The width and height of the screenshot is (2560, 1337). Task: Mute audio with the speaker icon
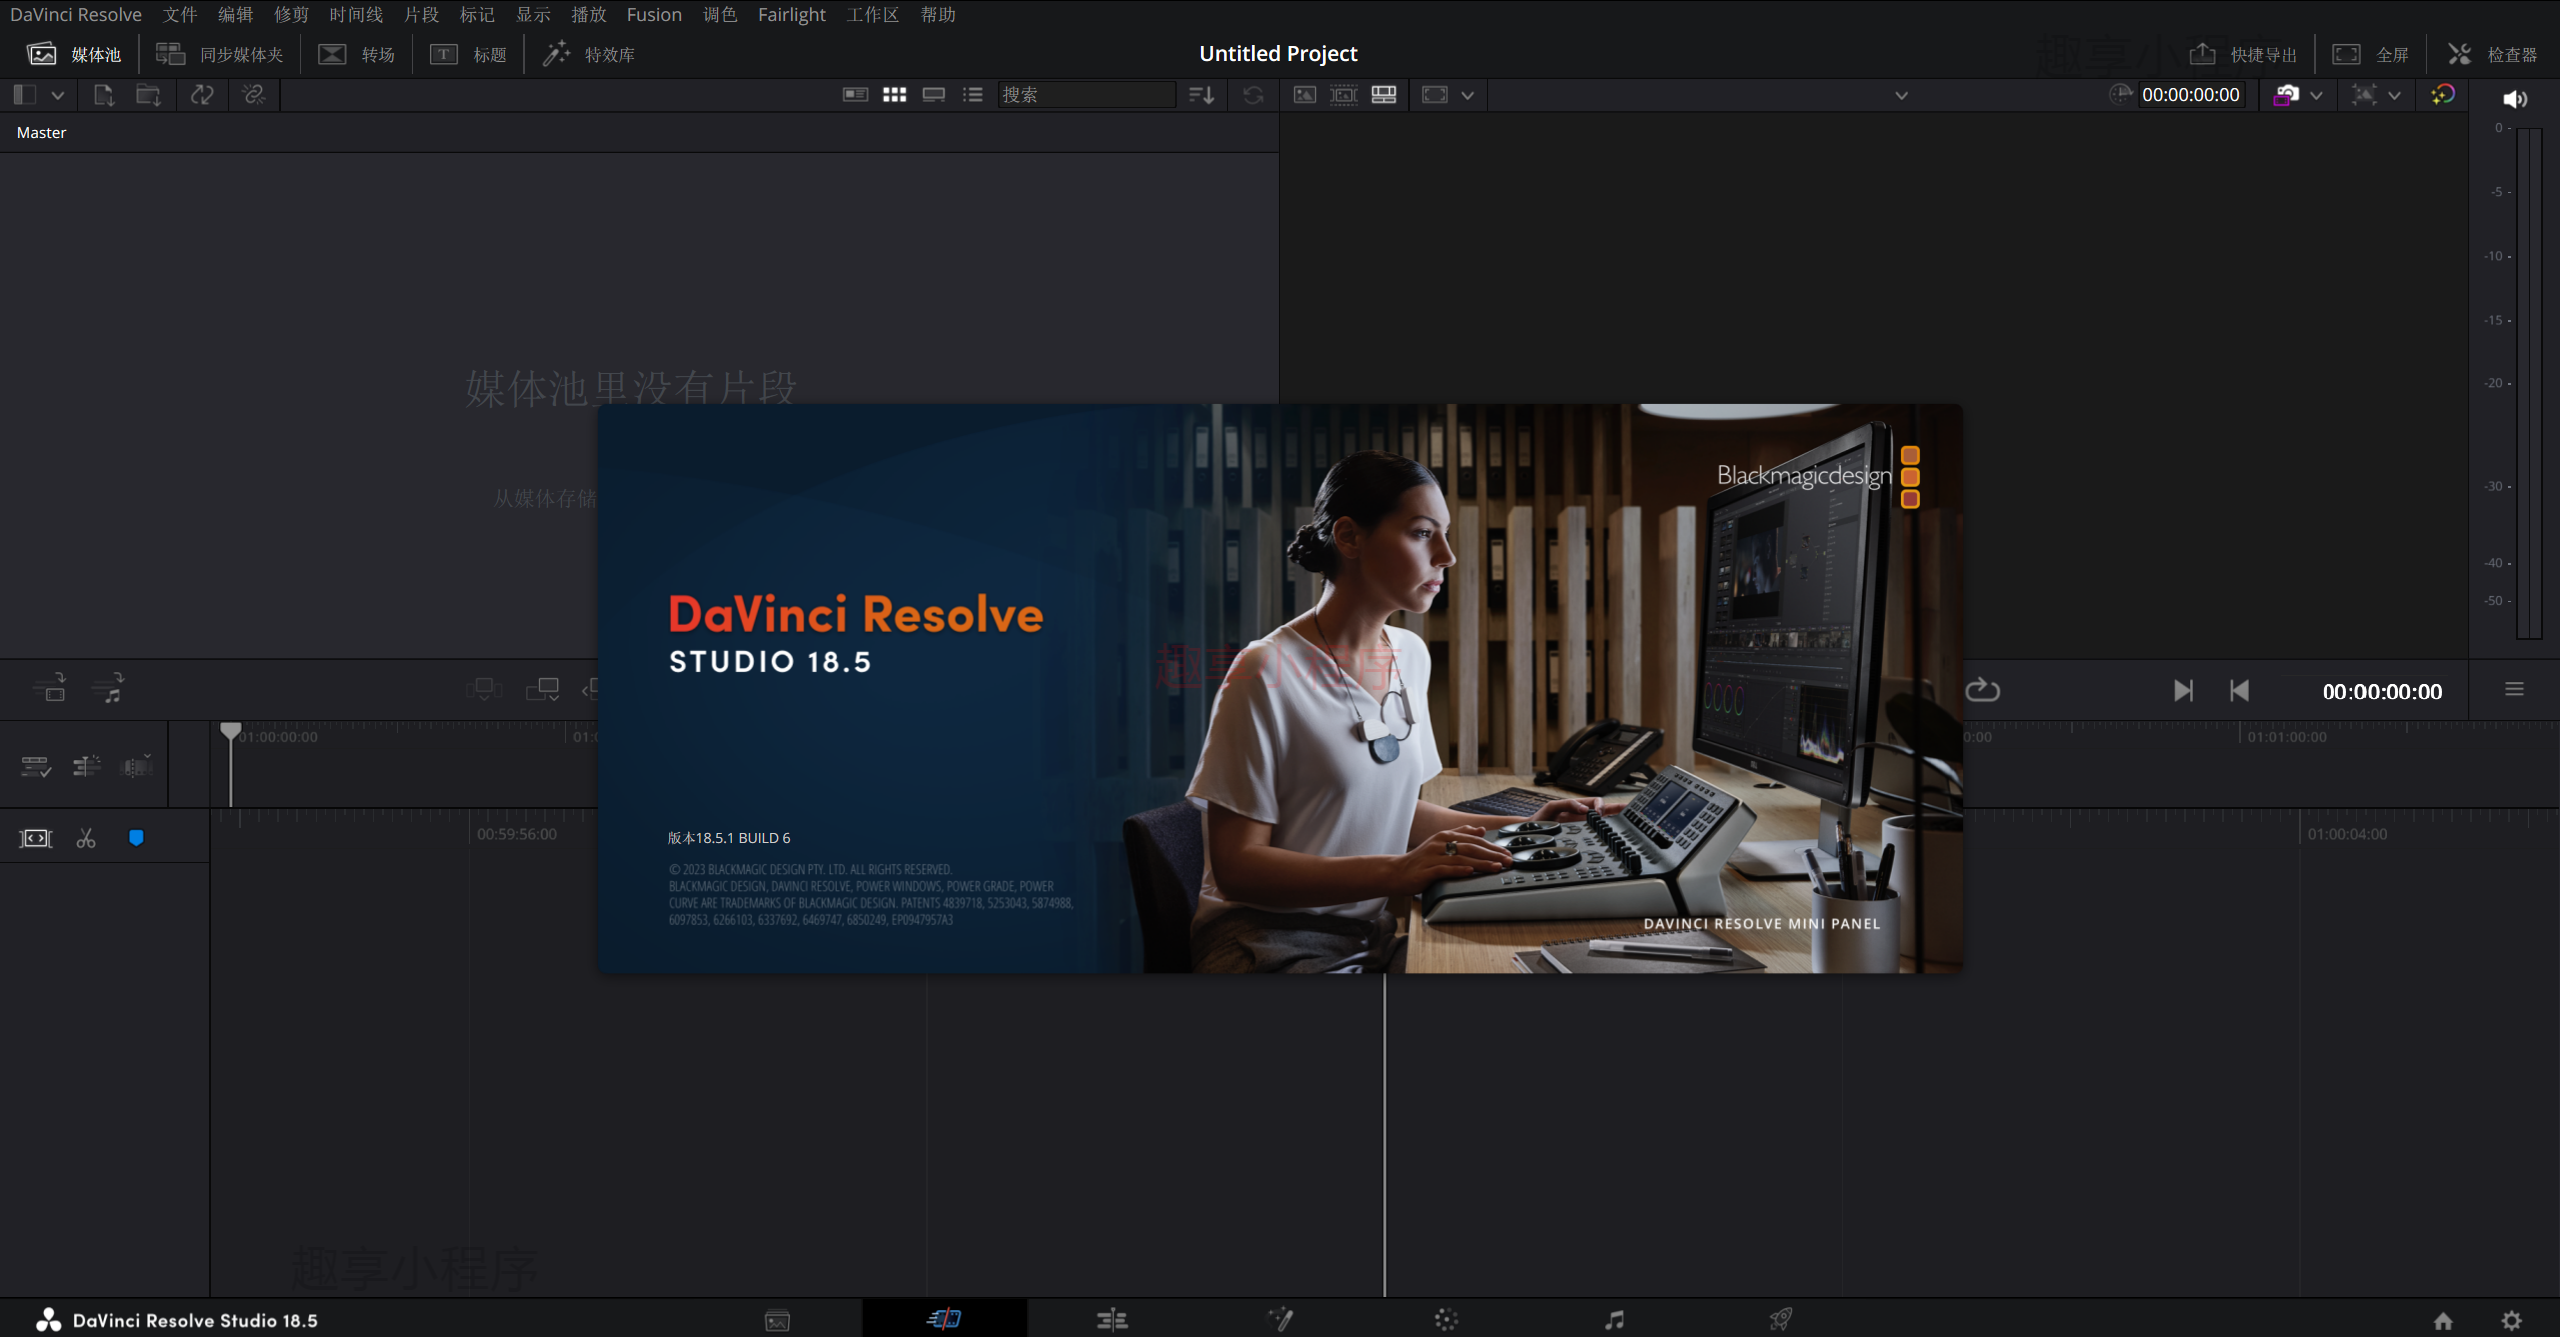[2515, 99]
